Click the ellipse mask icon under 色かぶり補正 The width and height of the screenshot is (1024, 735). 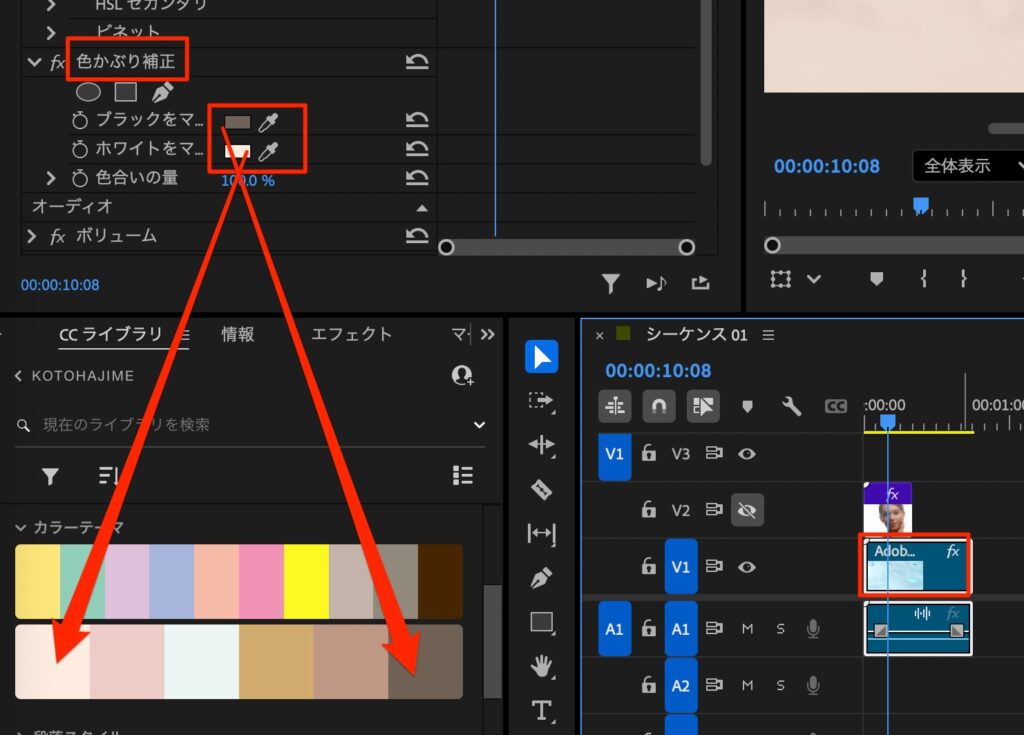[x=89, y=92]
